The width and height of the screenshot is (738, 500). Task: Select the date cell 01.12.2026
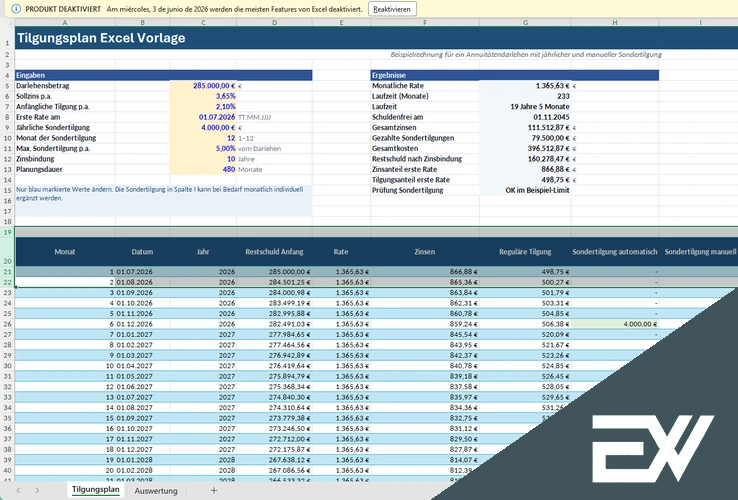pyautogui.click(x=142, y=324)
